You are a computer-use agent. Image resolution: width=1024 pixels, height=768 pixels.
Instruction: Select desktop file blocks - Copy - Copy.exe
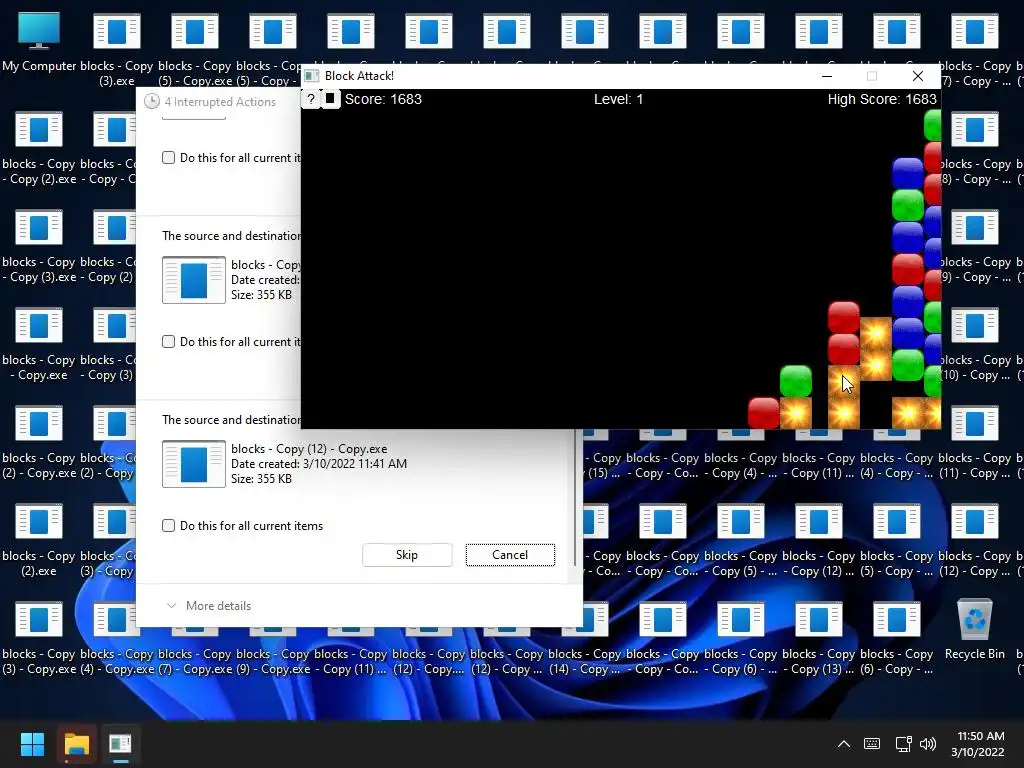click(39, 344)
